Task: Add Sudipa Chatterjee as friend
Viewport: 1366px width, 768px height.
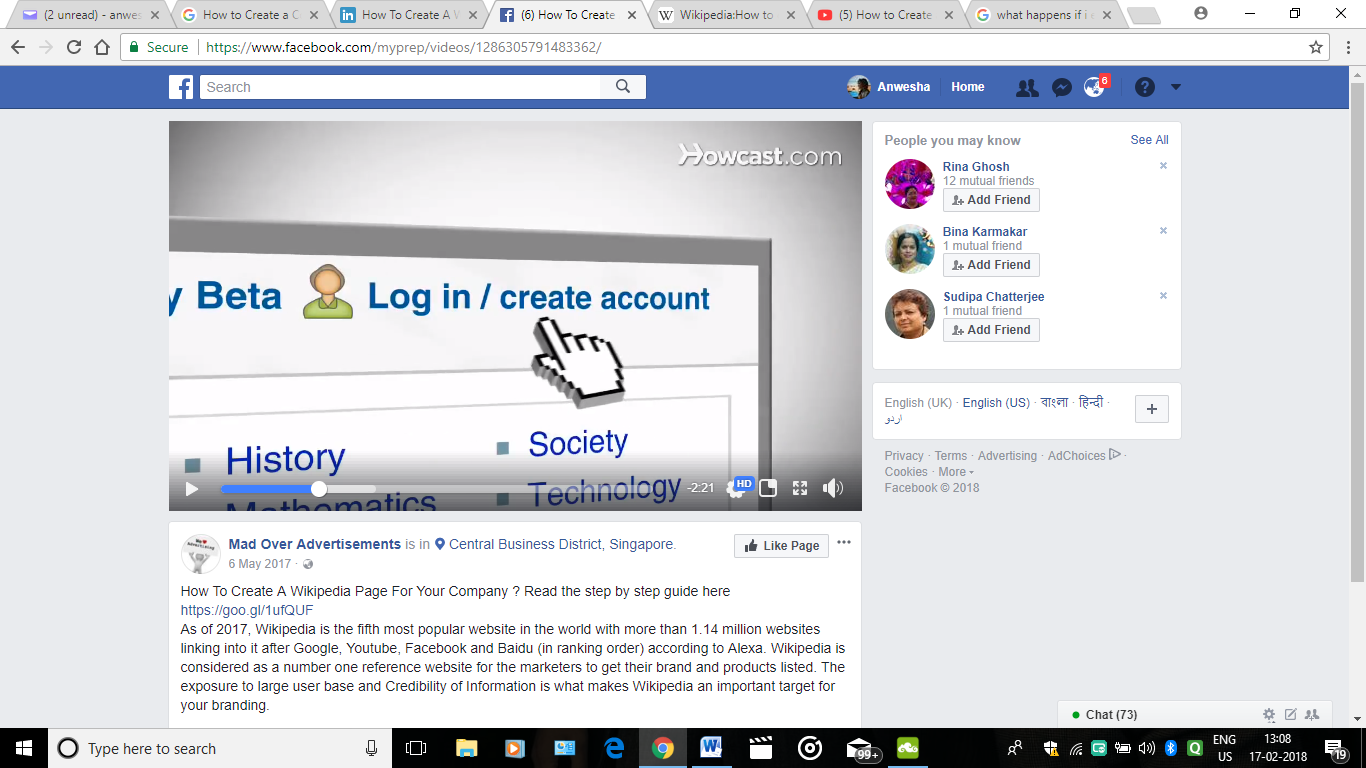Action: coord(991,330)
